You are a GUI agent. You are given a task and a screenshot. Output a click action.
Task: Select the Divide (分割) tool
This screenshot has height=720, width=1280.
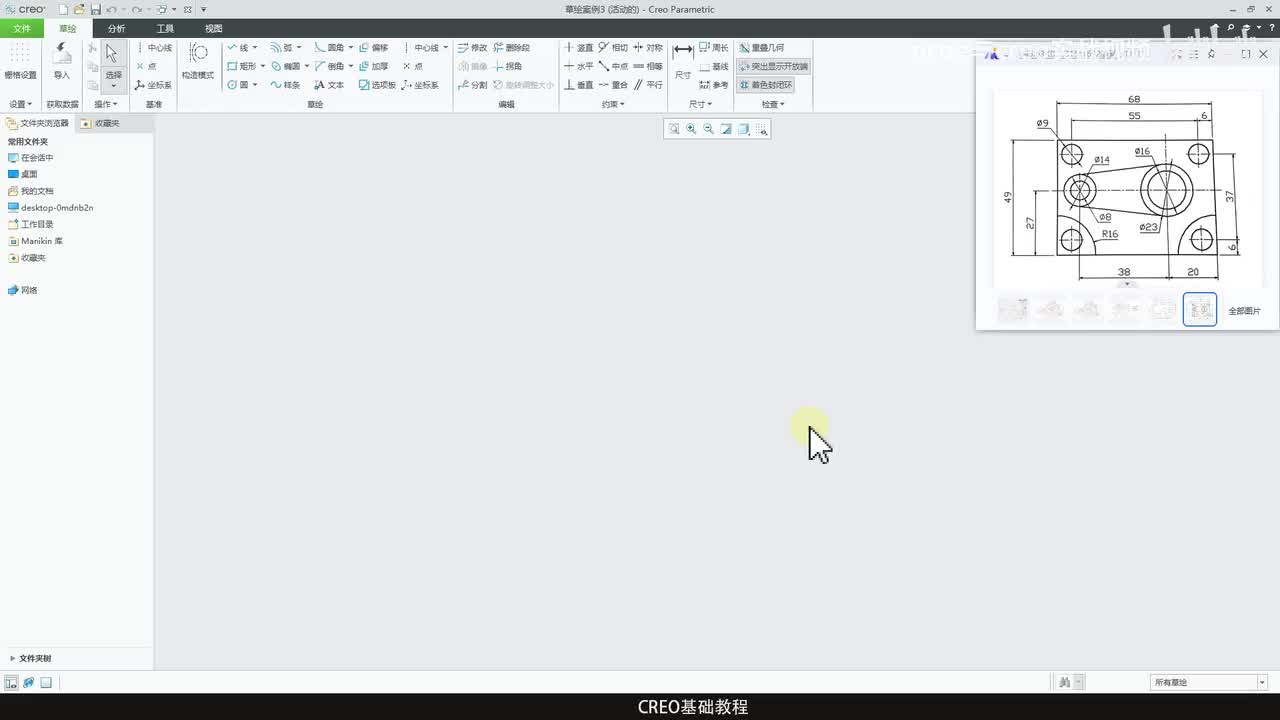(x=472, y=85)
